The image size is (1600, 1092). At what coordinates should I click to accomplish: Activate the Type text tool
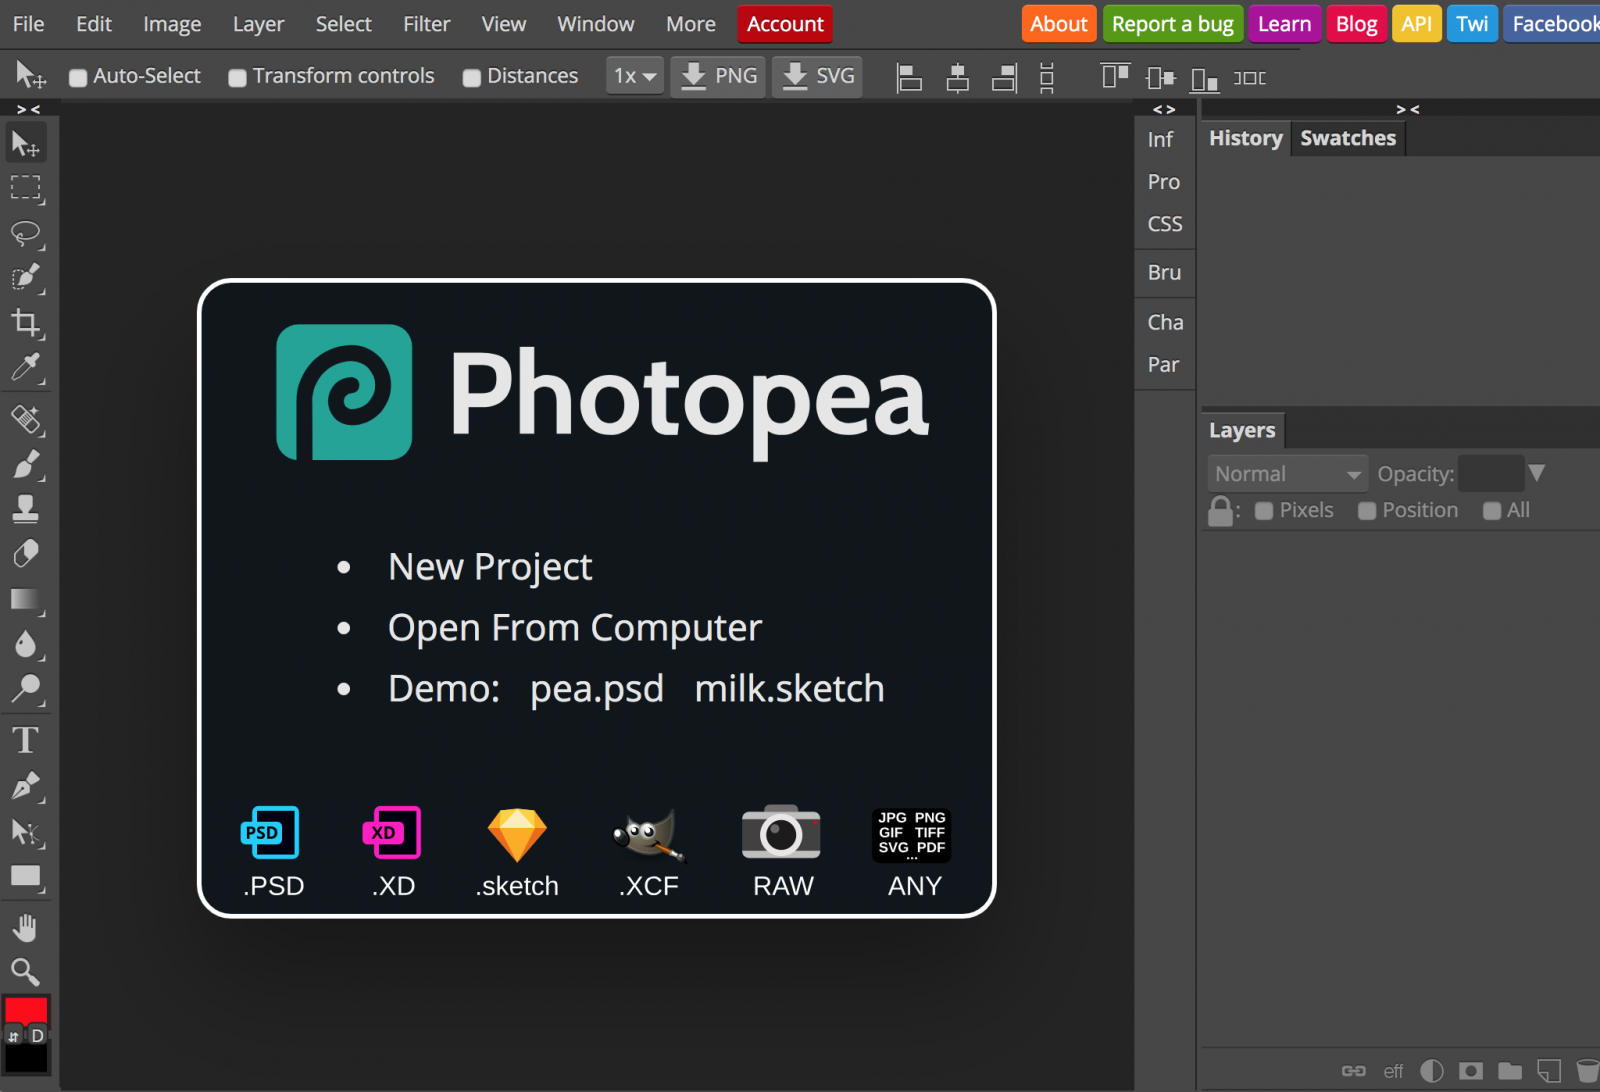(26, 741)
